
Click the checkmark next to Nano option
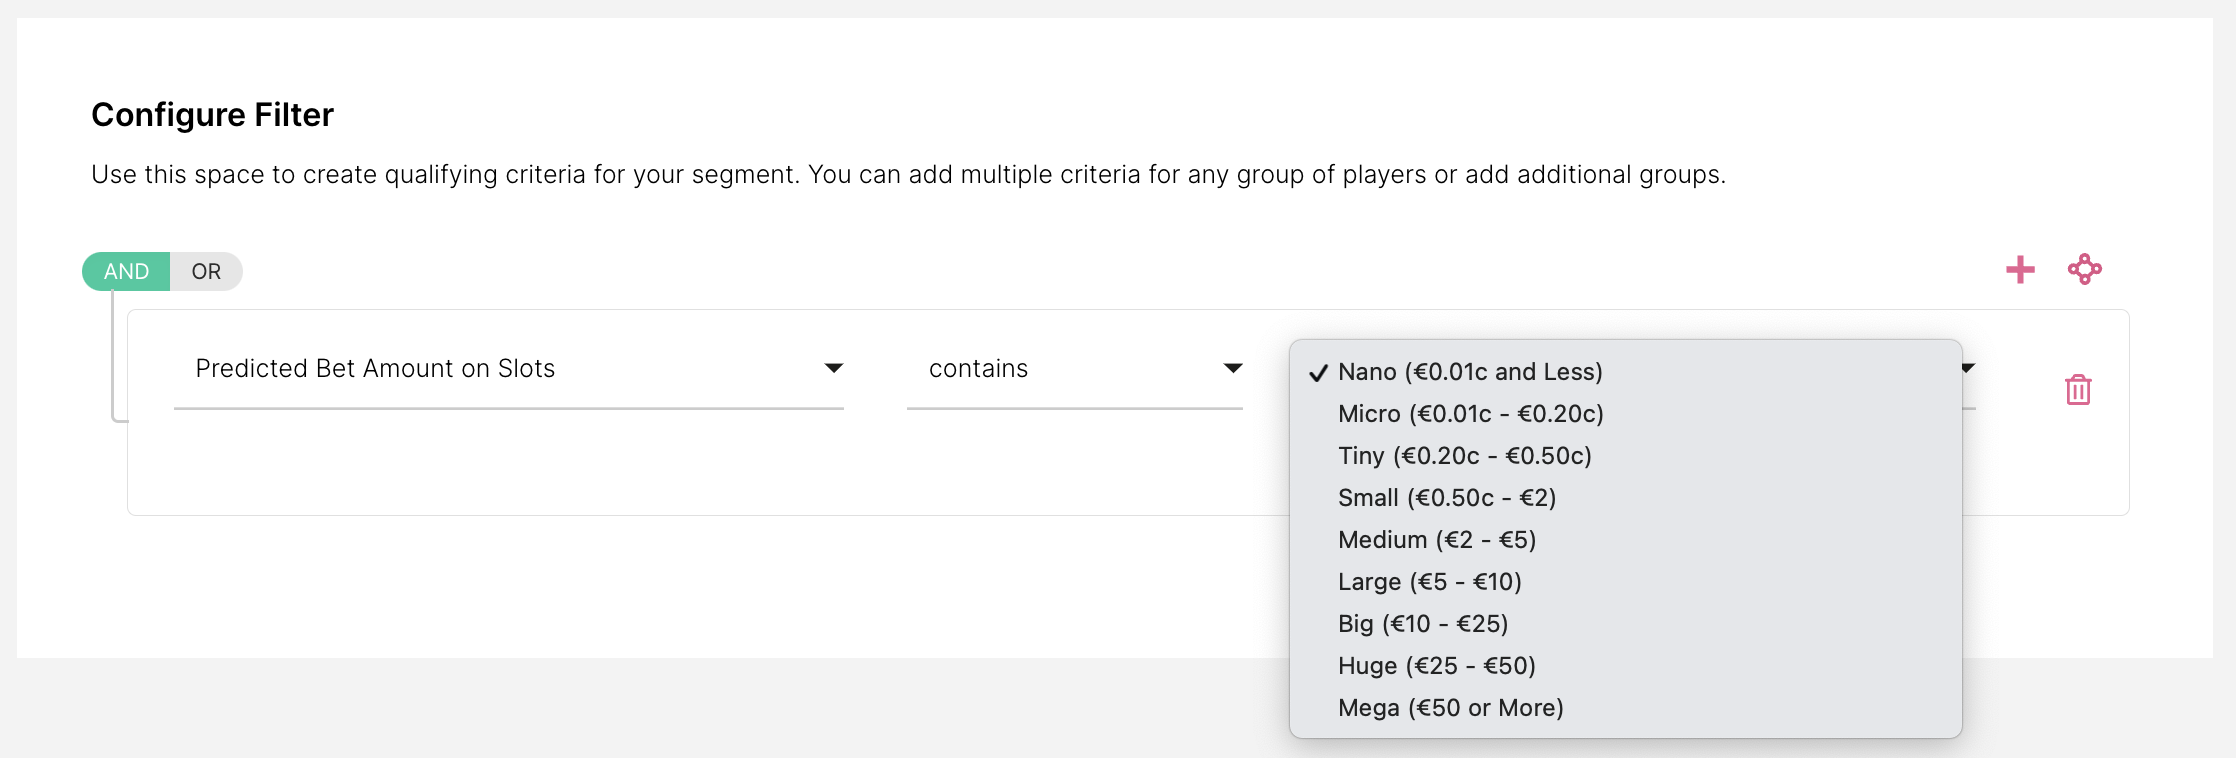(1318, 373)
